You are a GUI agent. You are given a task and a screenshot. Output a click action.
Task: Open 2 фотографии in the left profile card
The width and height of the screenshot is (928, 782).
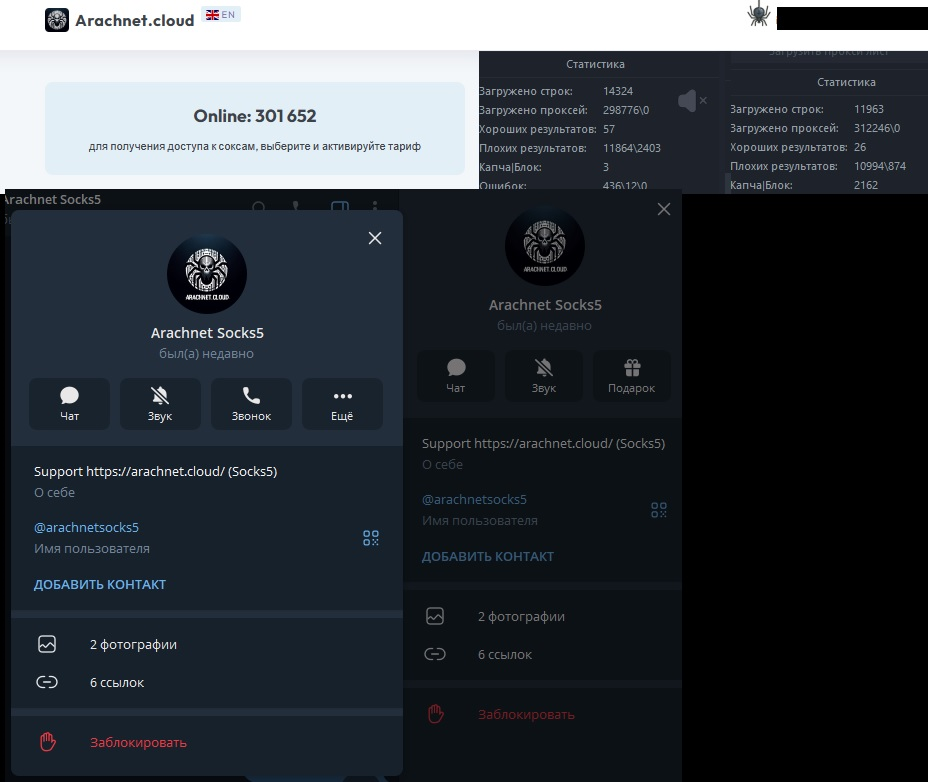pyautogui.click(x=133, y=644)
